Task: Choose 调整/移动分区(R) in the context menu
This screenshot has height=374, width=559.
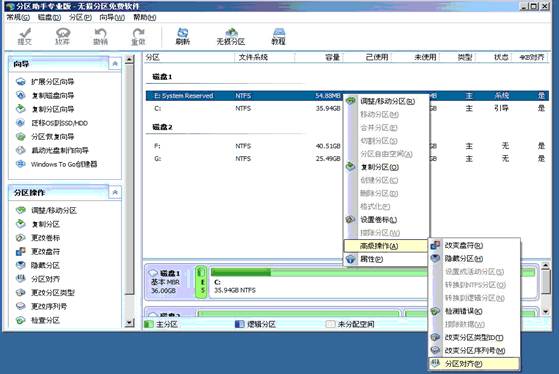Action: tap(387, 101)
